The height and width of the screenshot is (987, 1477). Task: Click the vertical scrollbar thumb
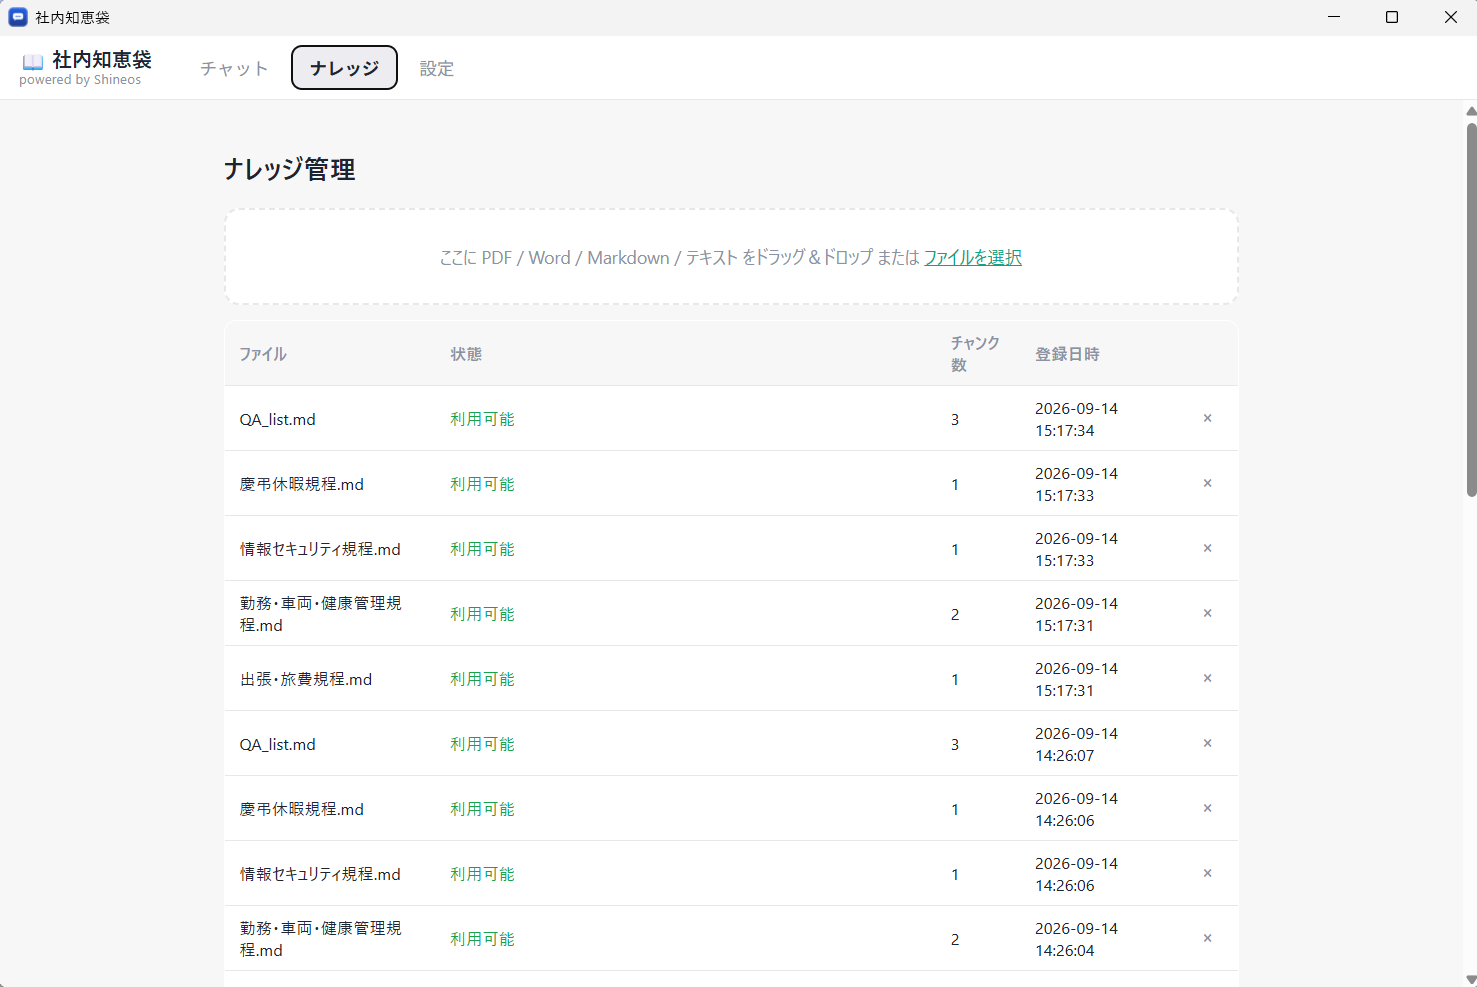(1471, 310)
